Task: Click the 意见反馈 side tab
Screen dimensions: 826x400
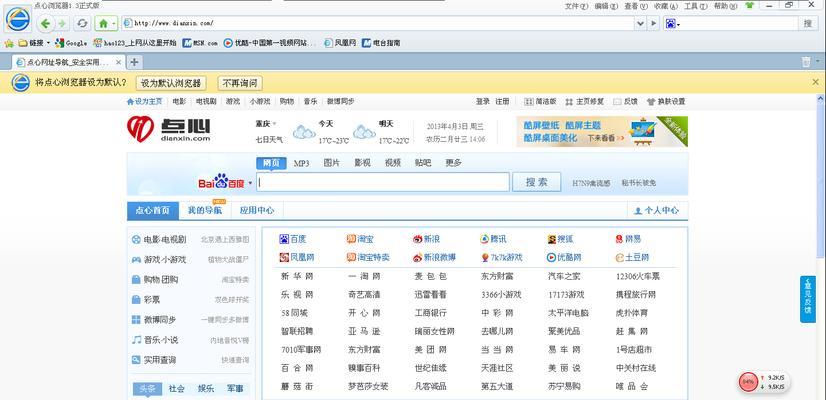Action: pos(808,299)
